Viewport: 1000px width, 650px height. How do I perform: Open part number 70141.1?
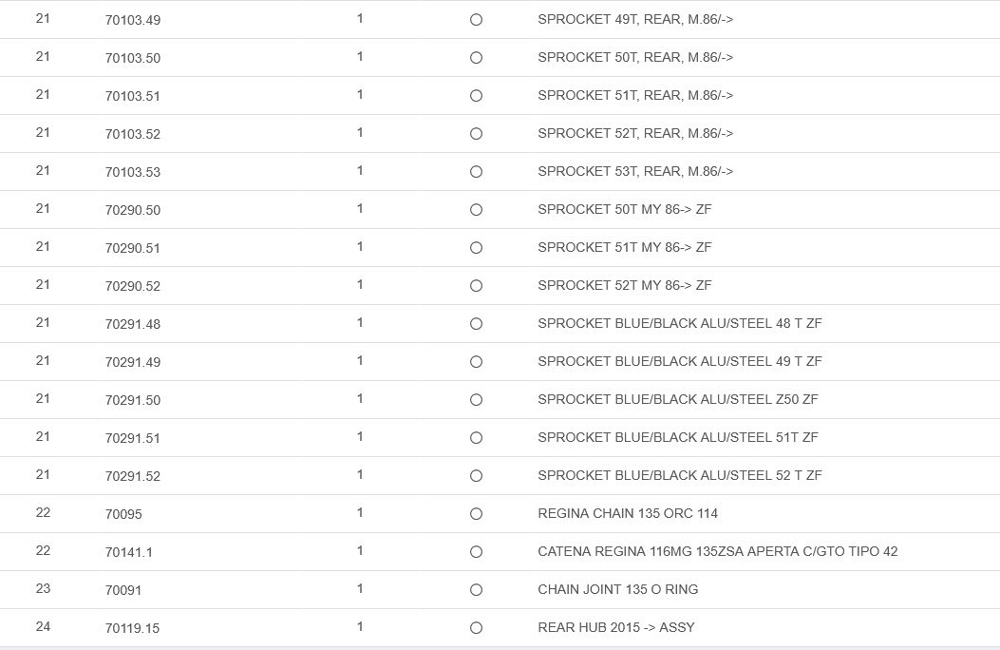[x=129, y=552]
